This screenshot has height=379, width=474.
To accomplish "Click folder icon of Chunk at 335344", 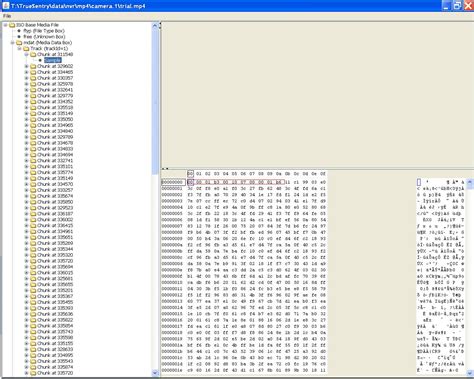I will tap(33, 249).
